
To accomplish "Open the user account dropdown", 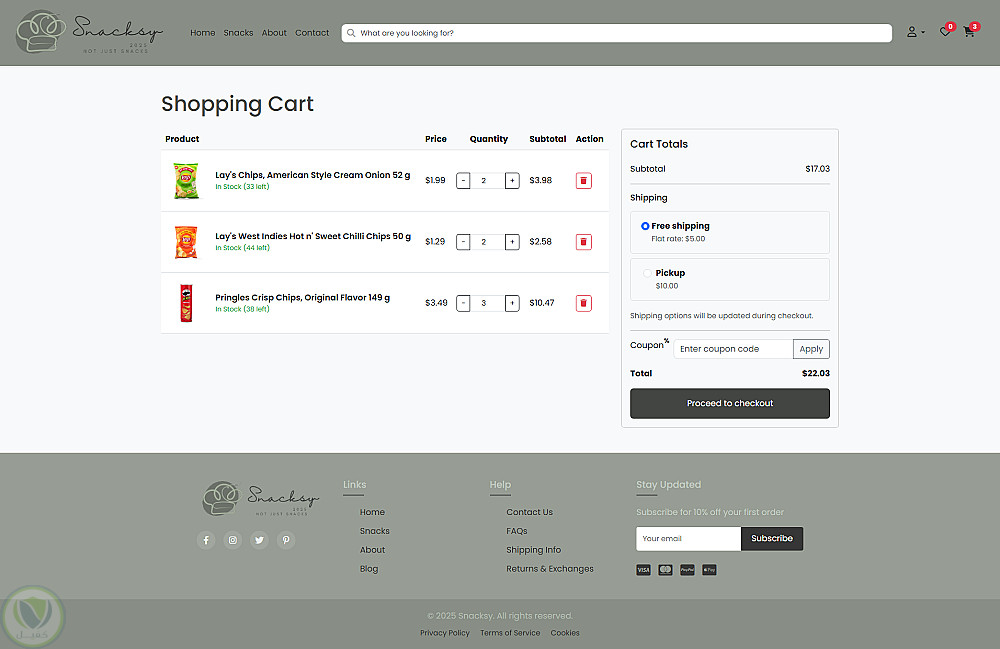I will [914, 32].
